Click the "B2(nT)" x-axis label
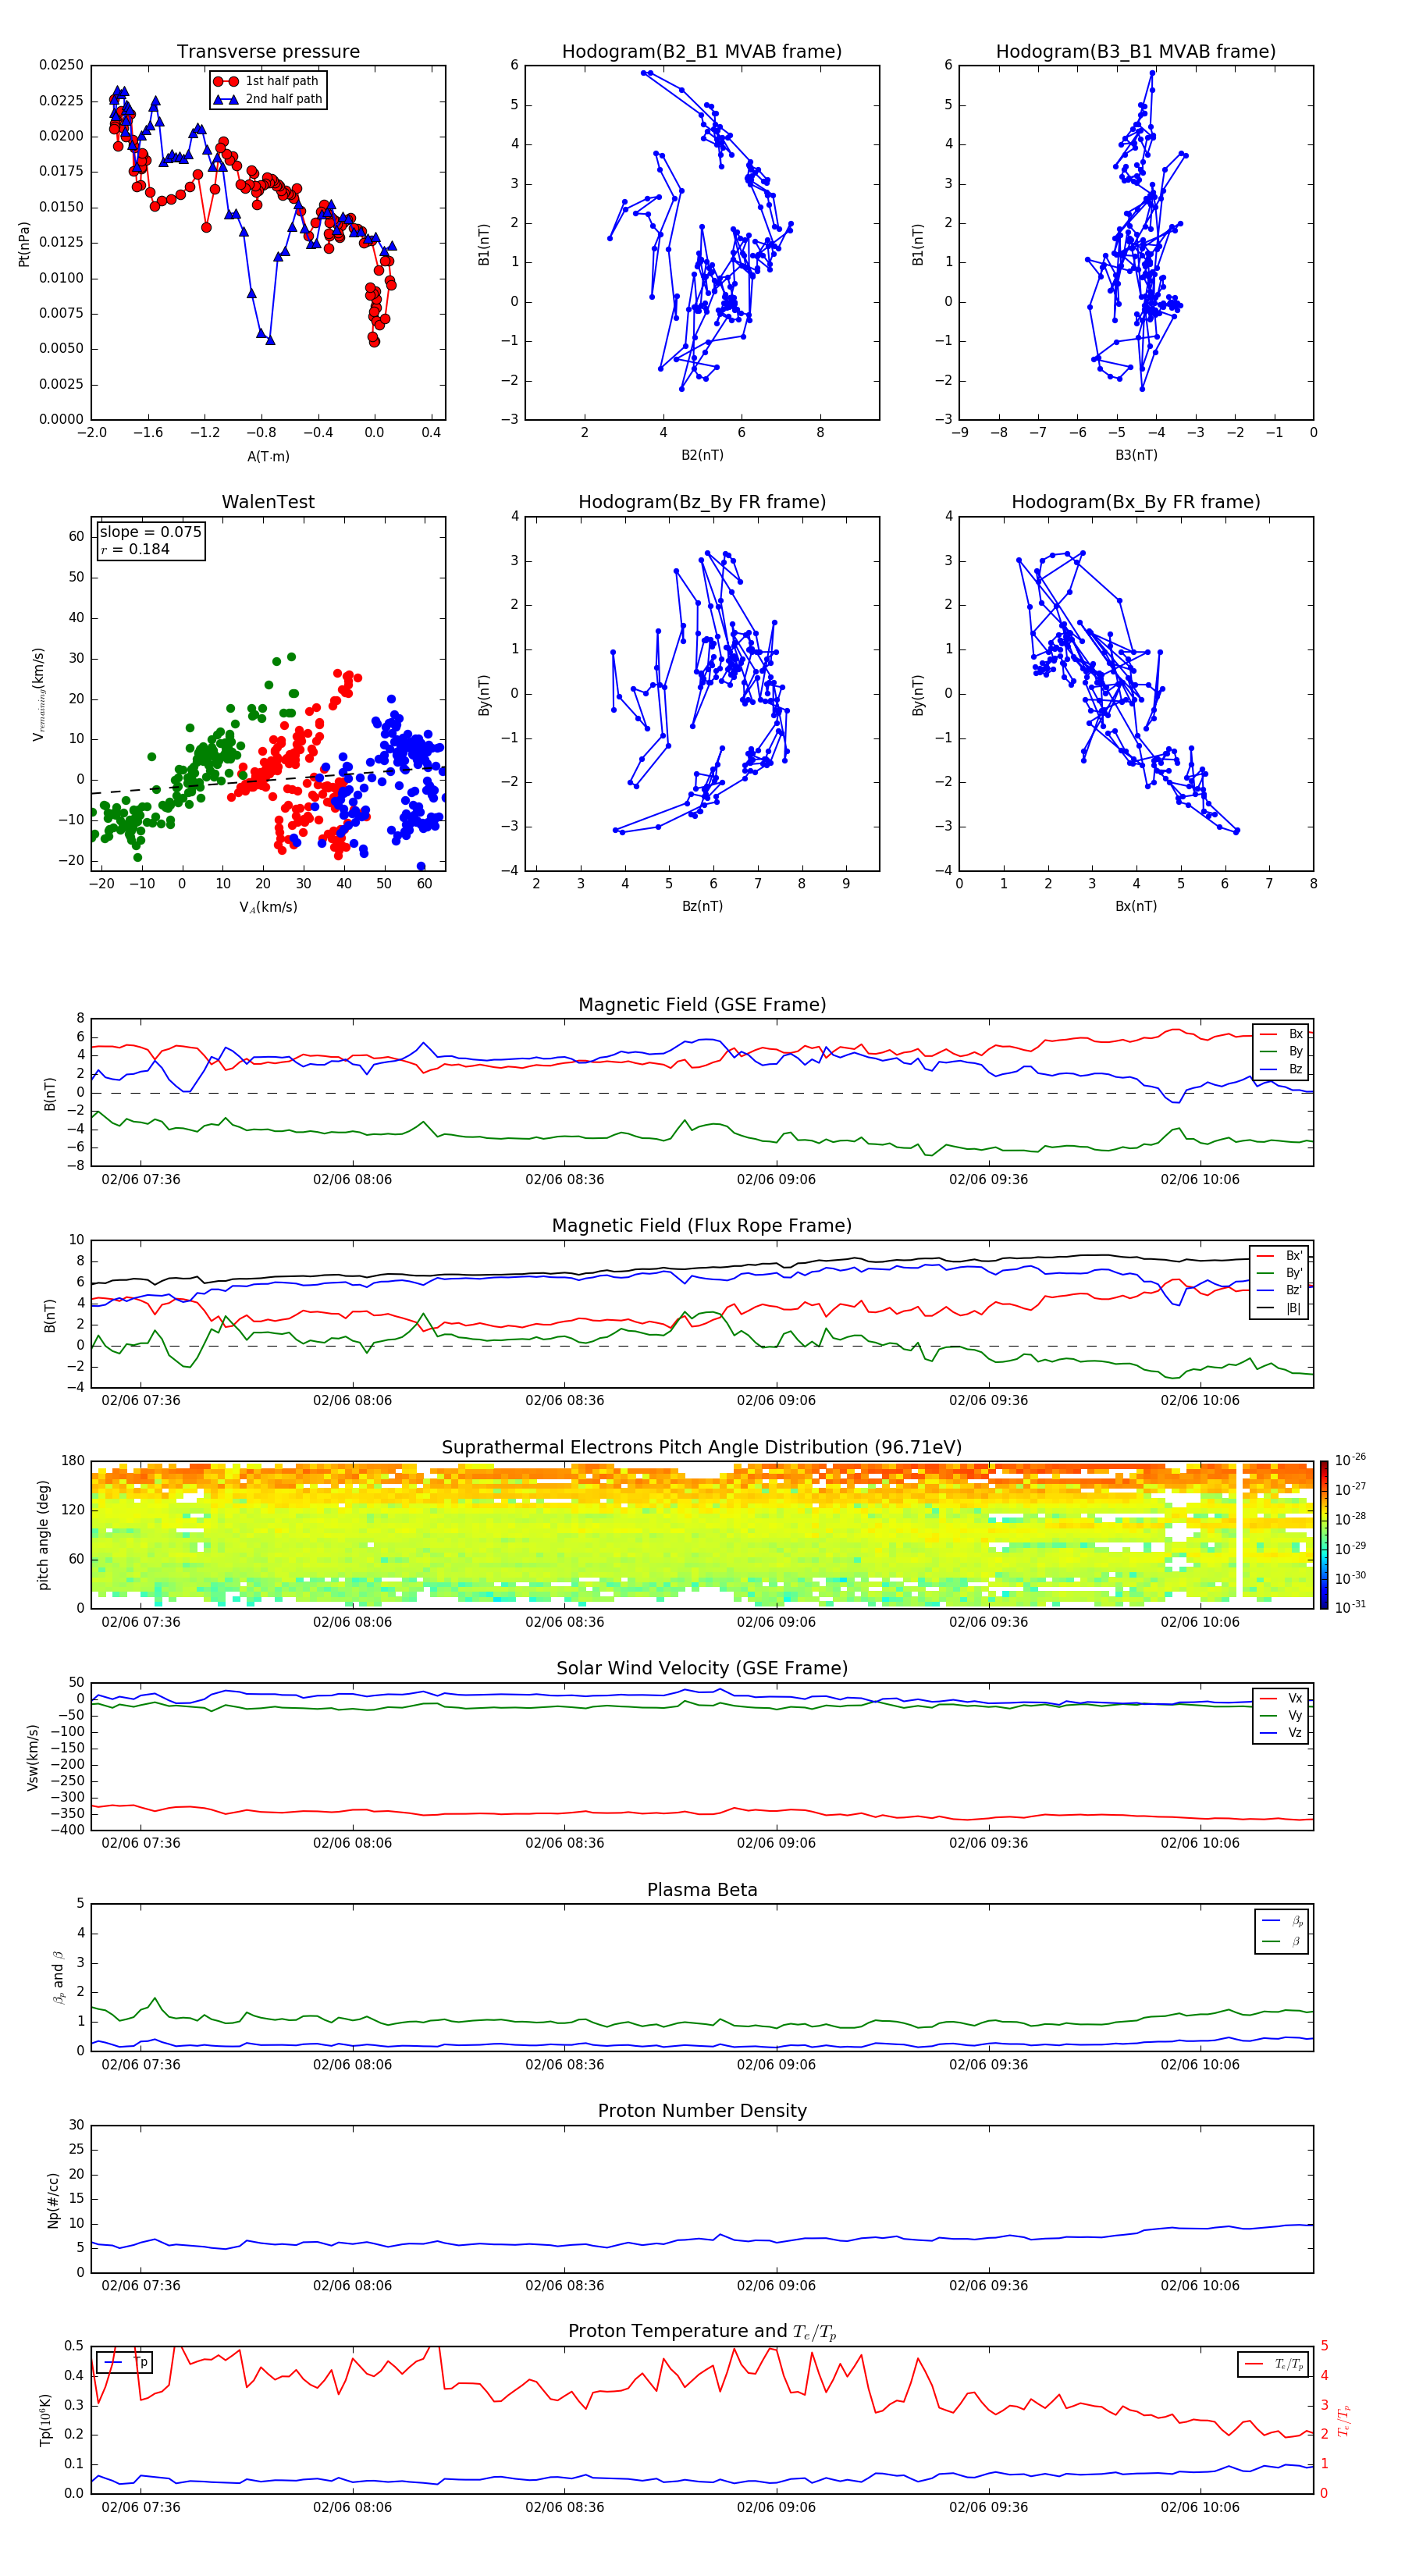The image size is (1405, 2576). [x=702, y=455]
